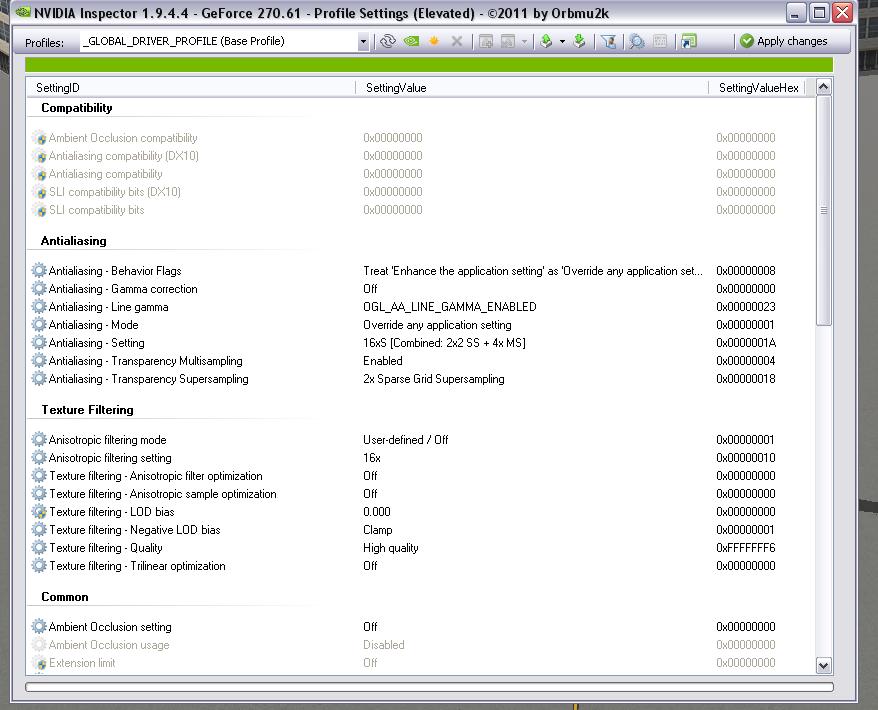Click the hex value "0xFFFFFFF6"
The height and width of the screenshot is (710, 878).
pyautogui.click(x=745, y=548)
